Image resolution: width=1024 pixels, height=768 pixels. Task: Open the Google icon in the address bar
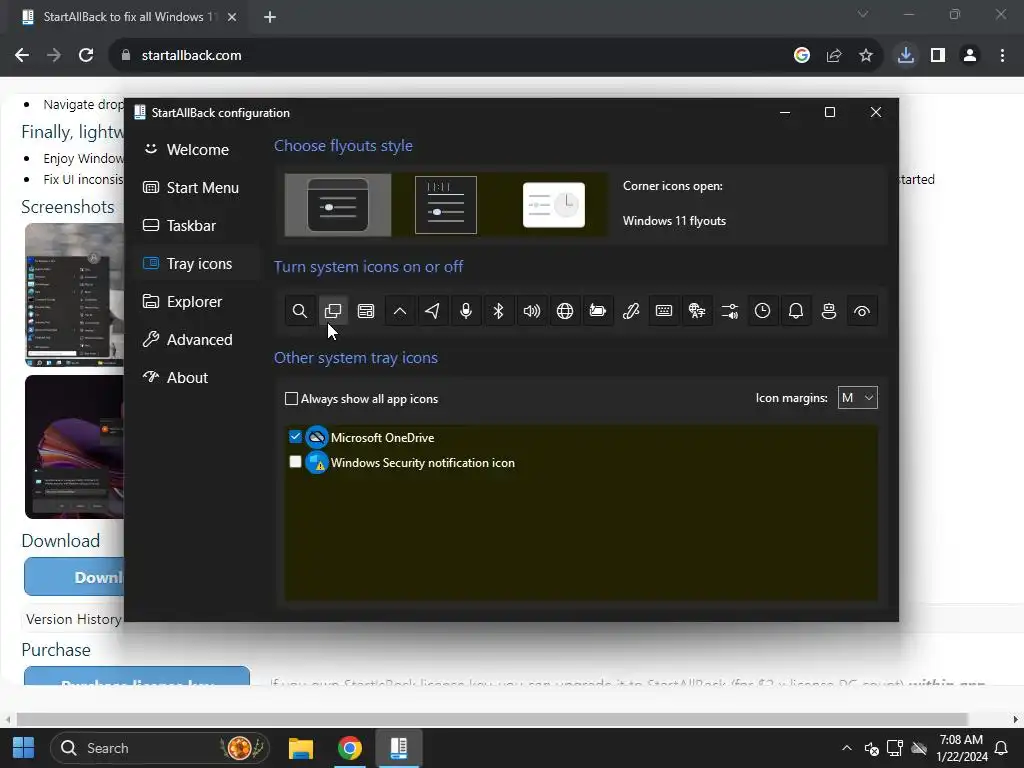click(x=802, y=56)
